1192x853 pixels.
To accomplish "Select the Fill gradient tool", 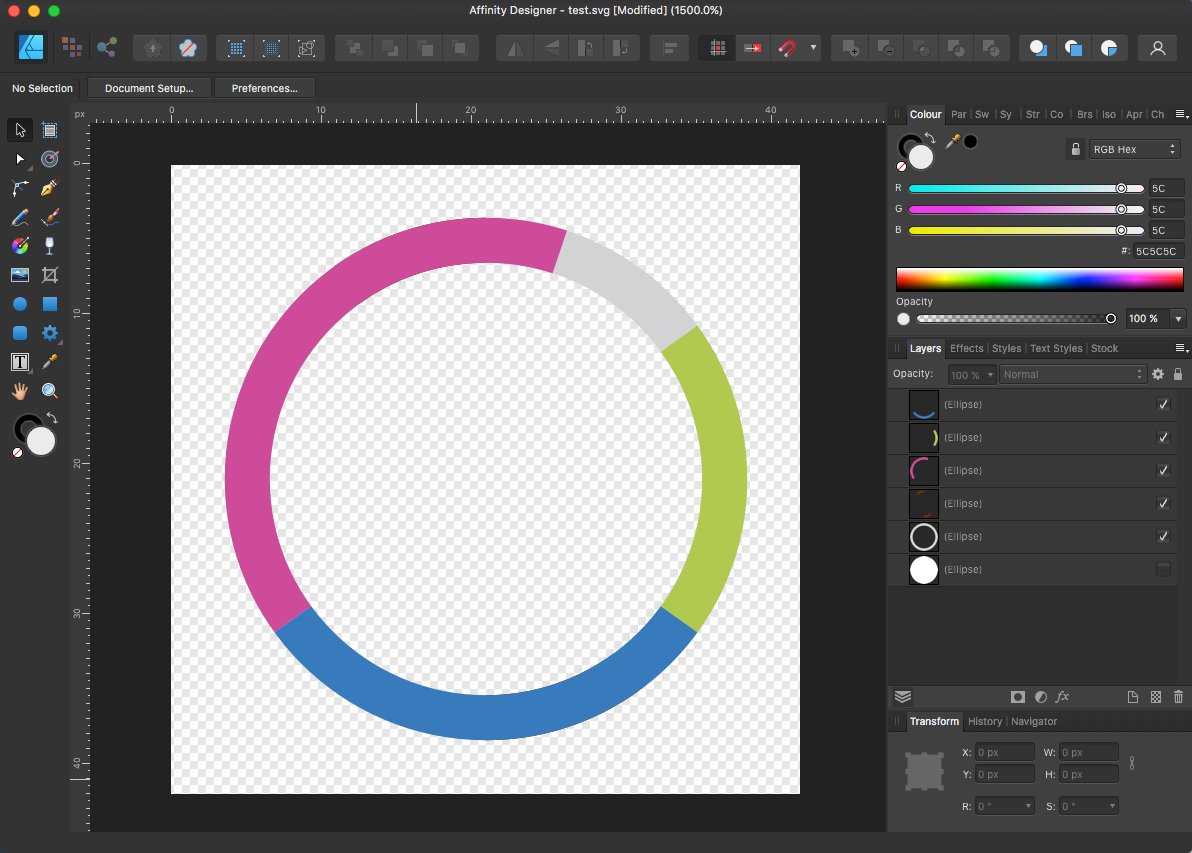I will coord(20,245).
